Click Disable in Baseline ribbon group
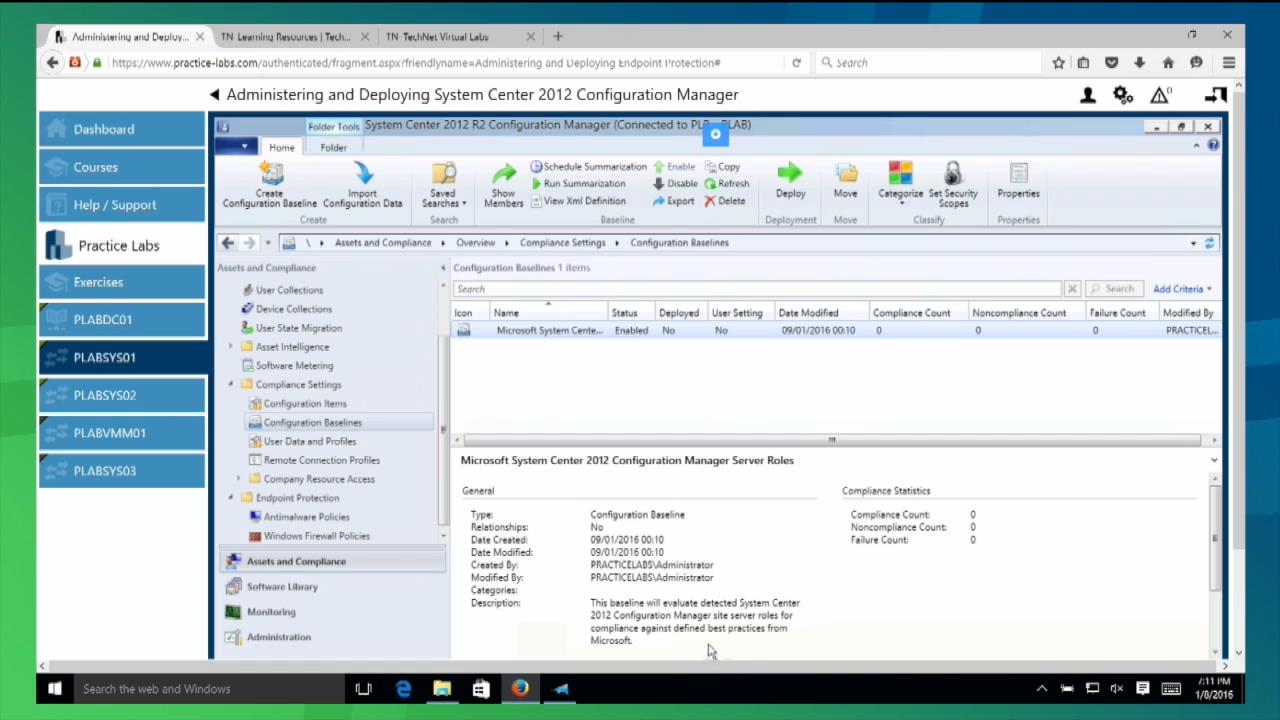The image size is (1280, 720). 675,184
